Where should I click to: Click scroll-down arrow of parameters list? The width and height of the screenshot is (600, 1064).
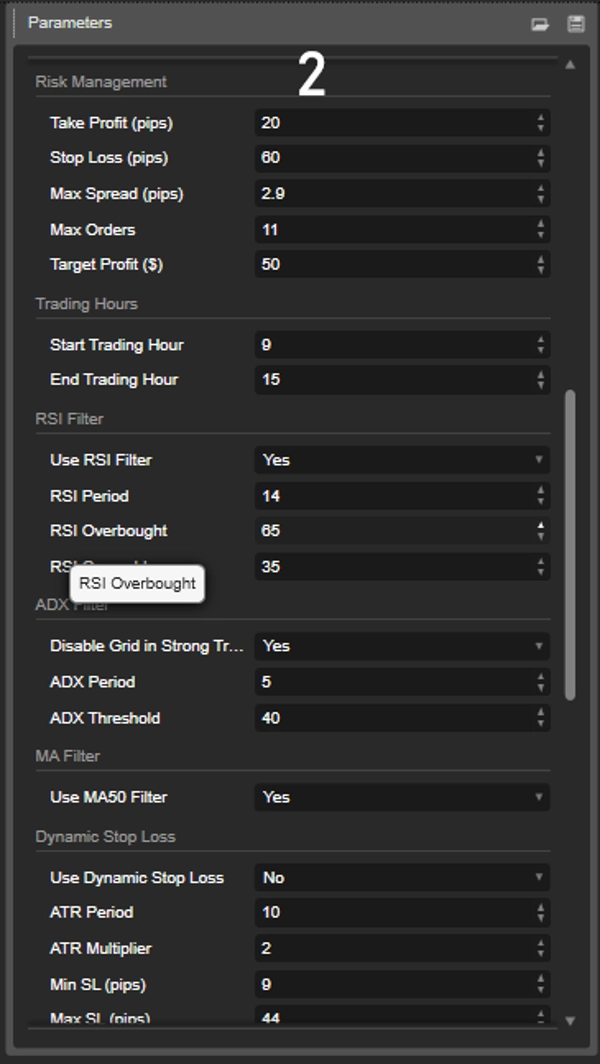point(570,1021)
